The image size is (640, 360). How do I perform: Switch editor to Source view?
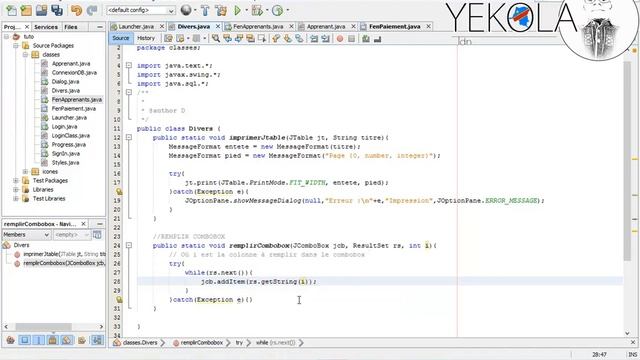coord(120,38)
